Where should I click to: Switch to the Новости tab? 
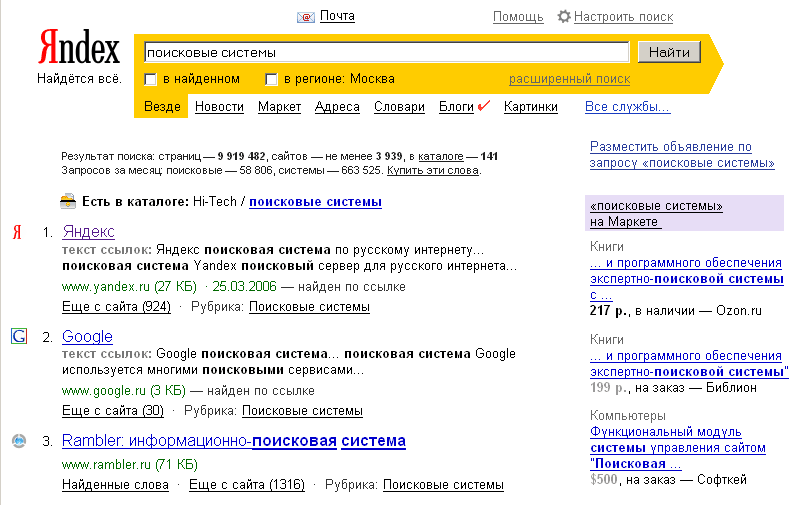coord(219,107)
